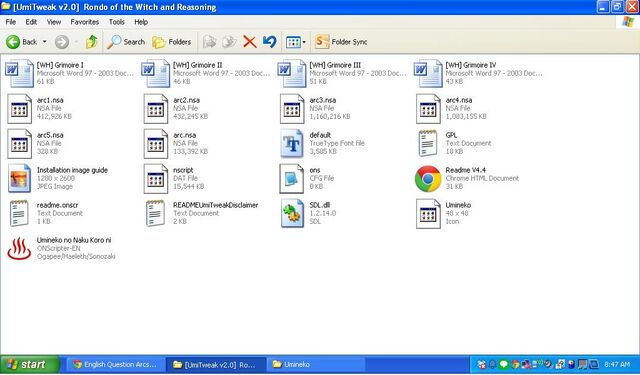Switch to Umineko folder taskbar button
This screenshot has width=640, height=375.
tap(316, 364)
